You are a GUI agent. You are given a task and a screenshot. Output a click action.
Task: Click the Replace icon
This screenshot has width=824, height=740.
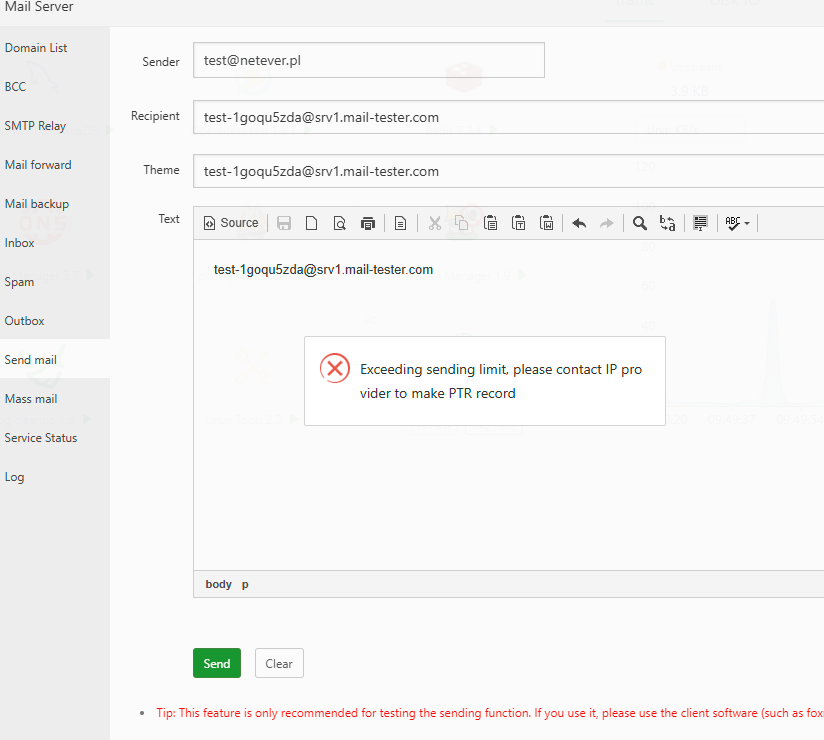click(667, 223)
